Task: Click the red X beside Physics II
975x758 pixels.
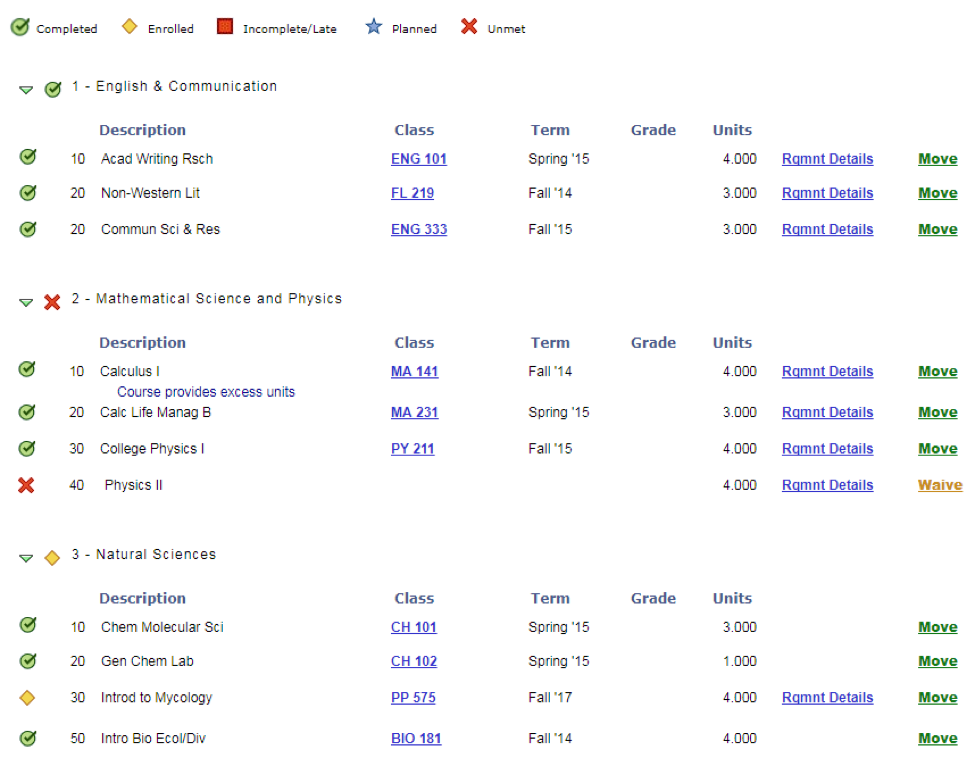Action: (27, 485)
